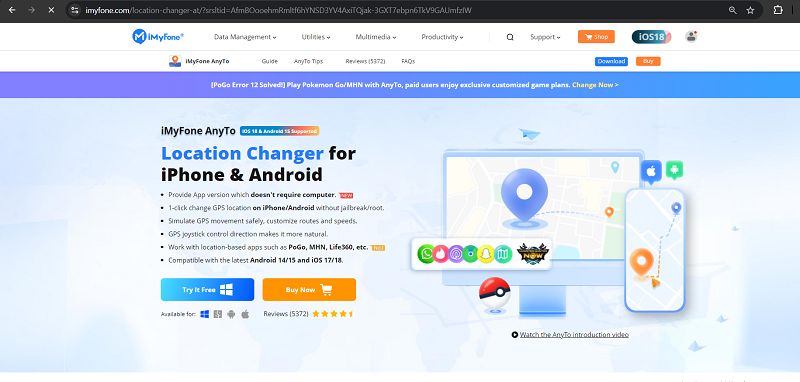Click the blue Download button
The width and height of the screenshot is (800, 382).
tap(611, 61)
